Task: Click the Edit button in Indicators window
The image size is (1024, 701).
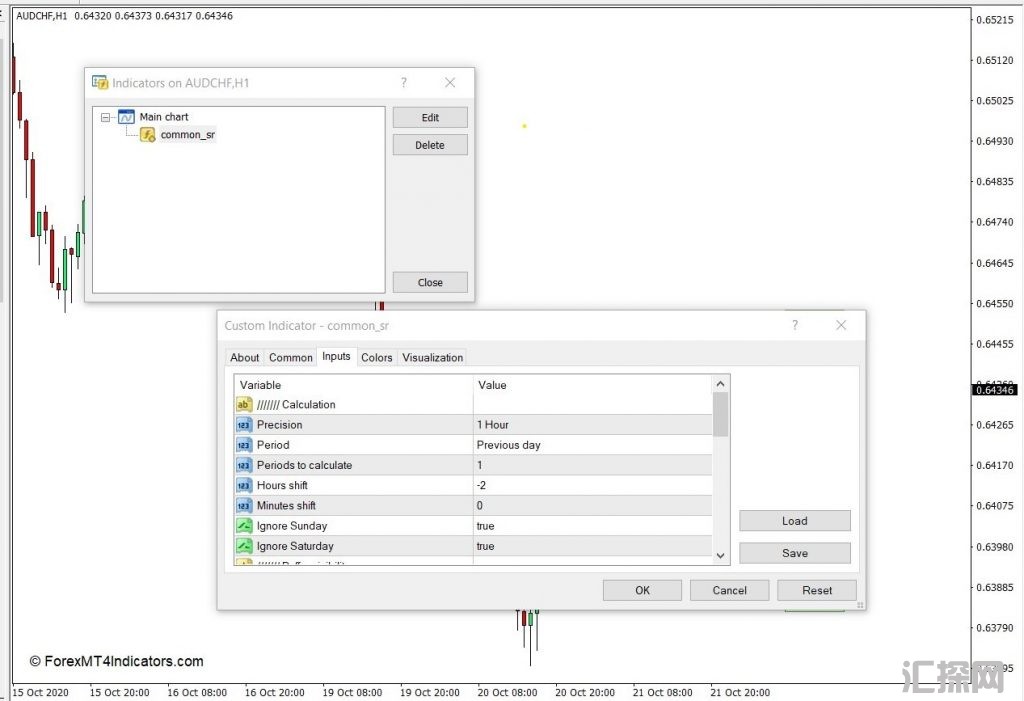Action: [x=430, y=117]
